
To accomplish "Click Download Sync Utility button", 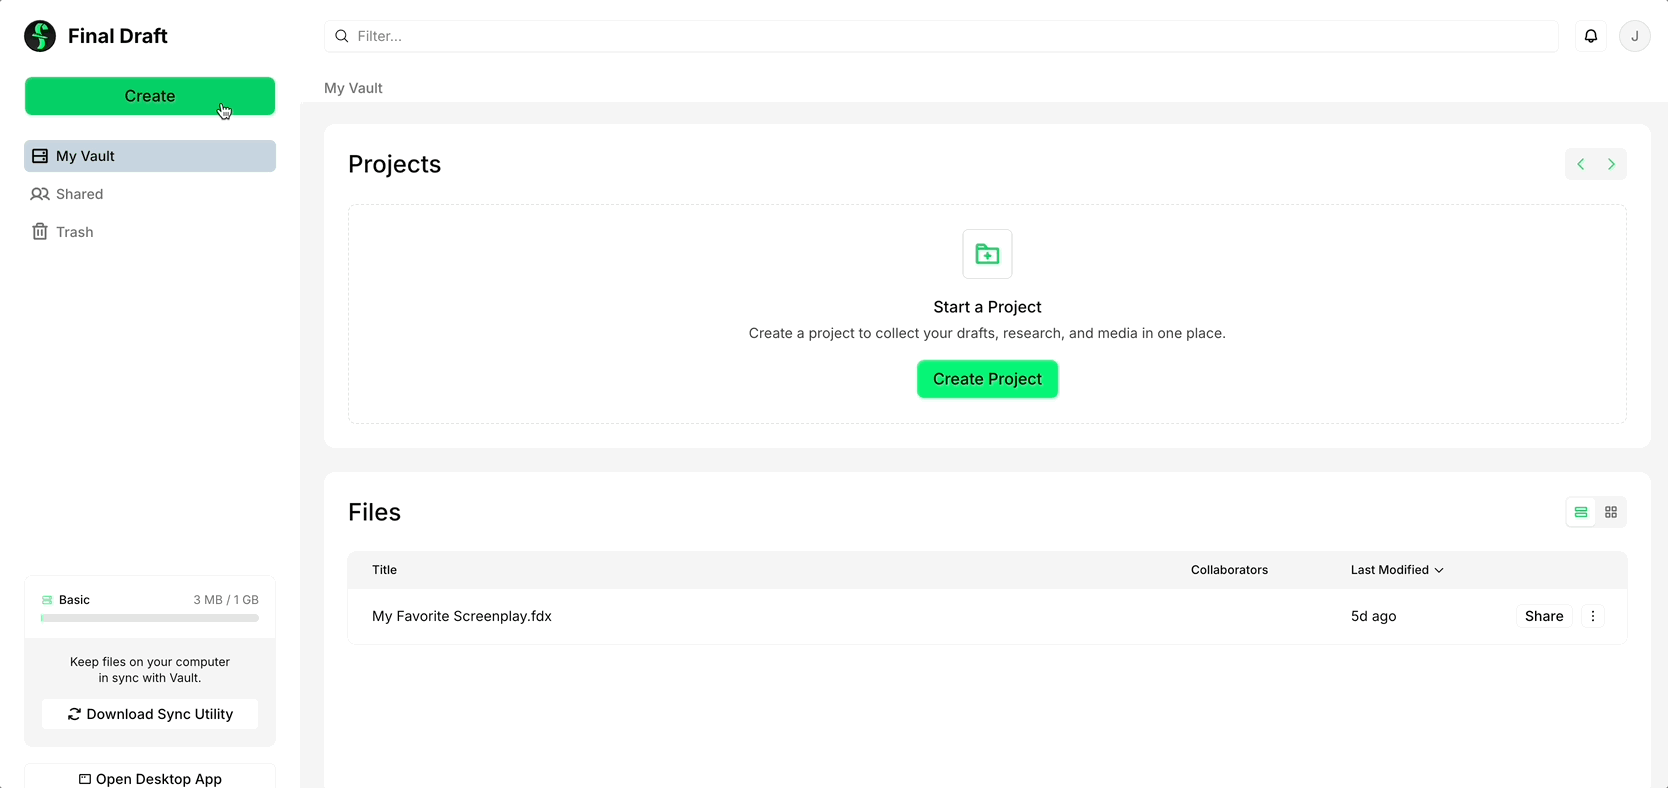I will point(150,714).
